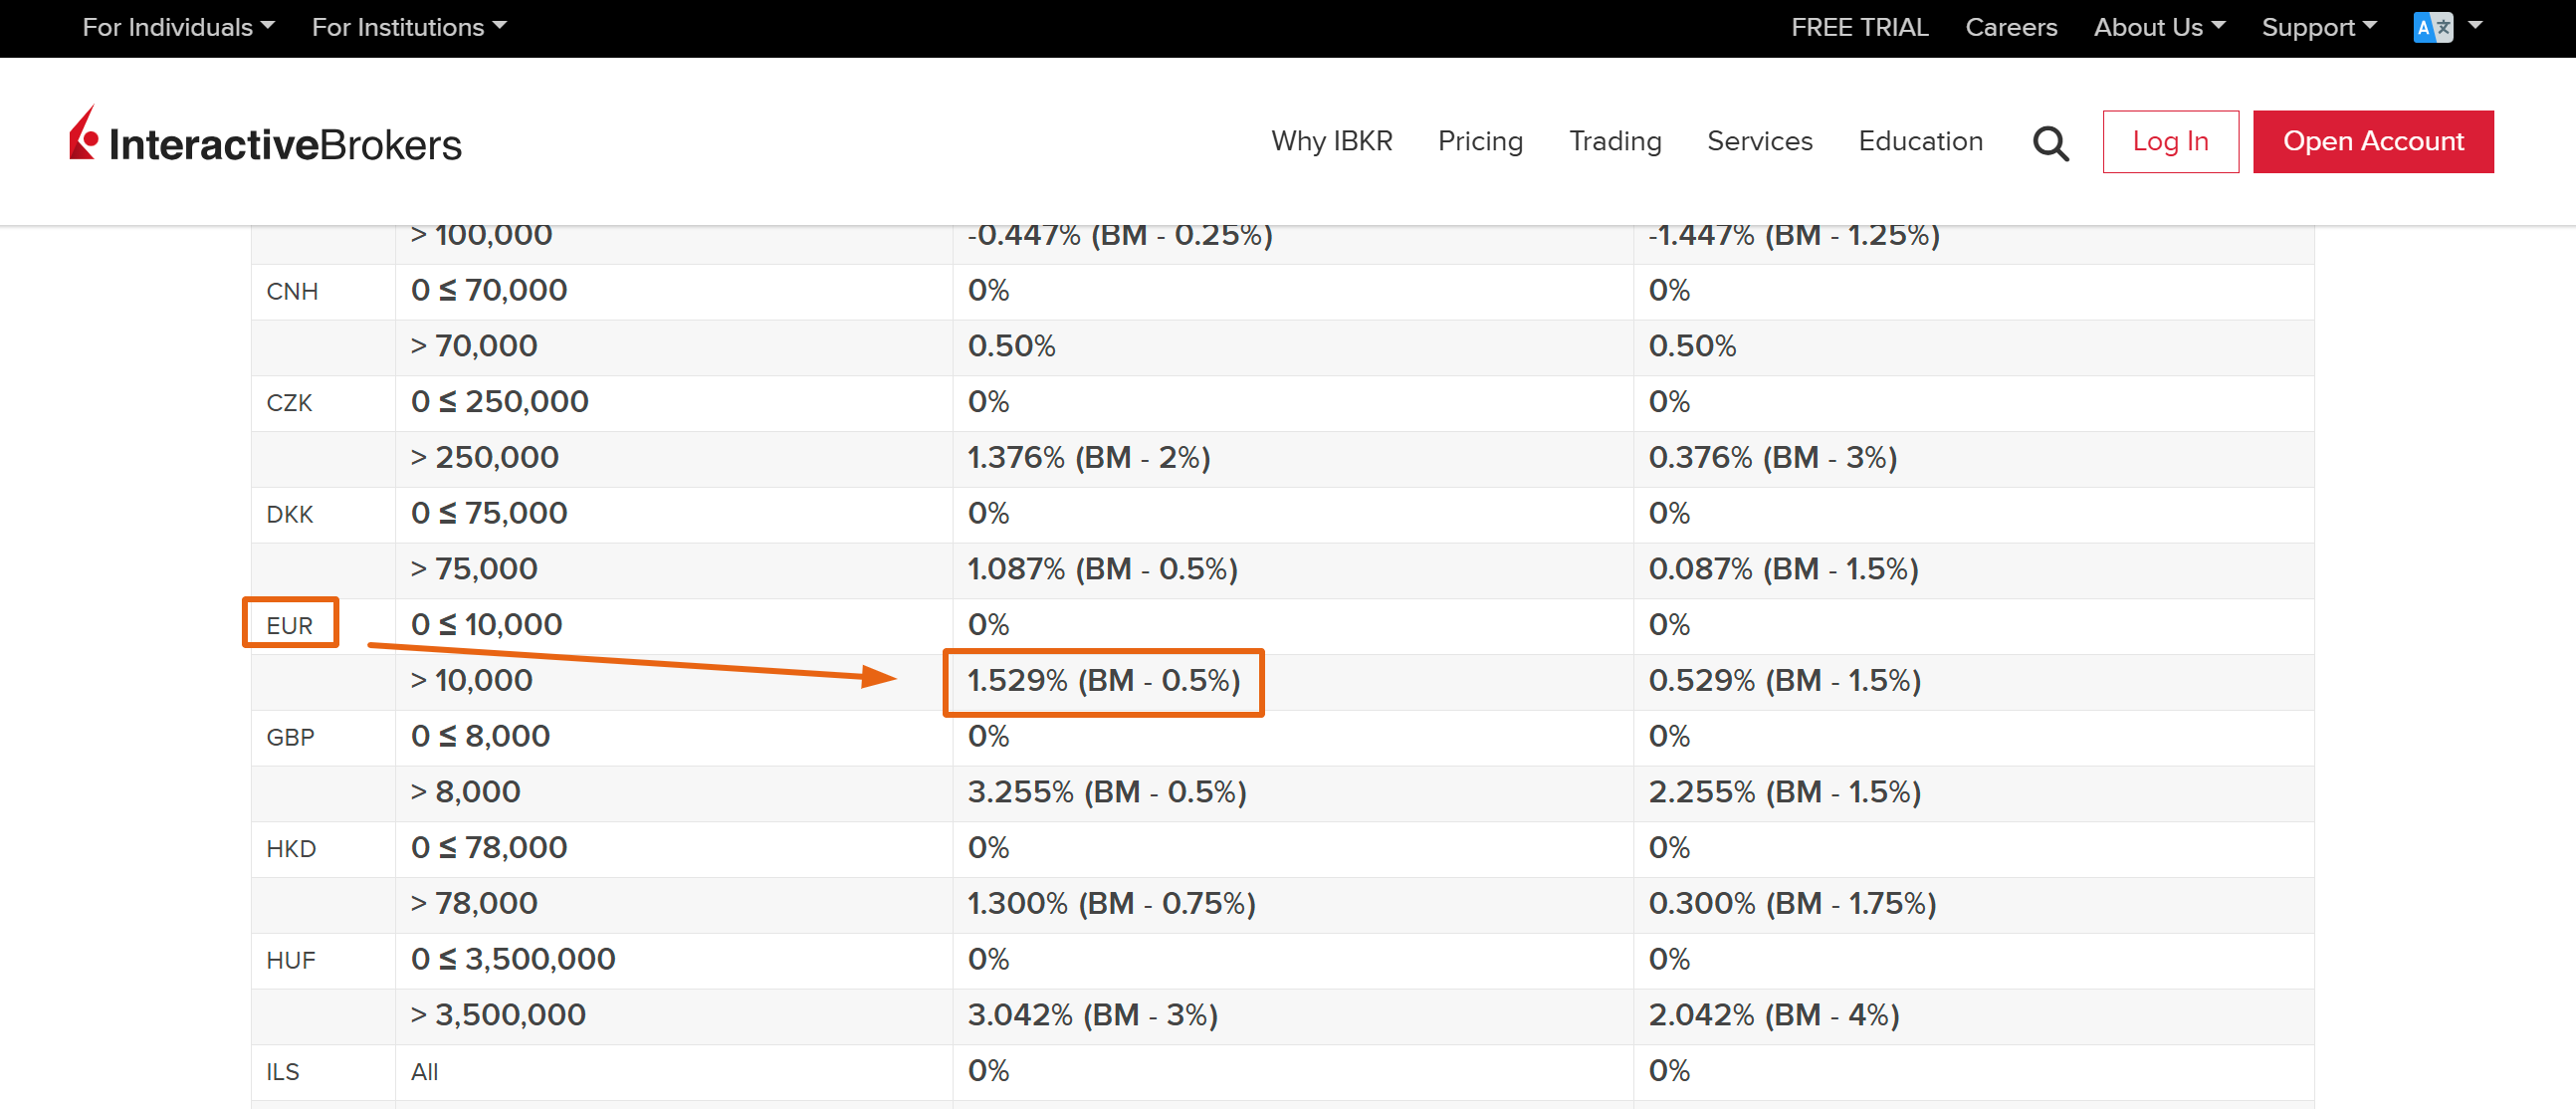Click the FREE TRIAL link
Screen dimensions: 2576x1109
point(1859,27)
